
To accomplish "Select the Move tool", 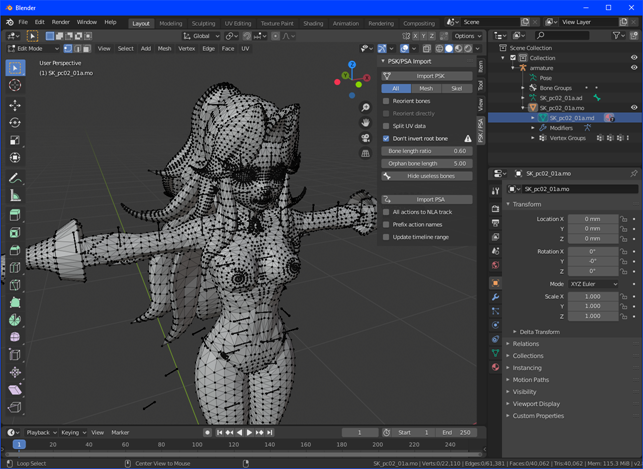I will (15, 105).
